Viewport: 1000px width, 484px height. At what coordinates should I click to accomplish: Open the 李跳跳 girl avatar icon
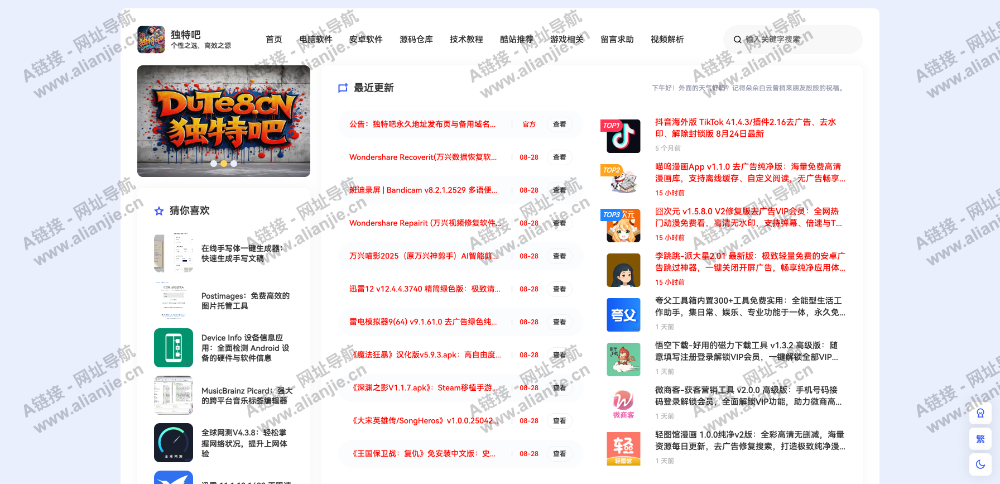(x=623, y=270)
